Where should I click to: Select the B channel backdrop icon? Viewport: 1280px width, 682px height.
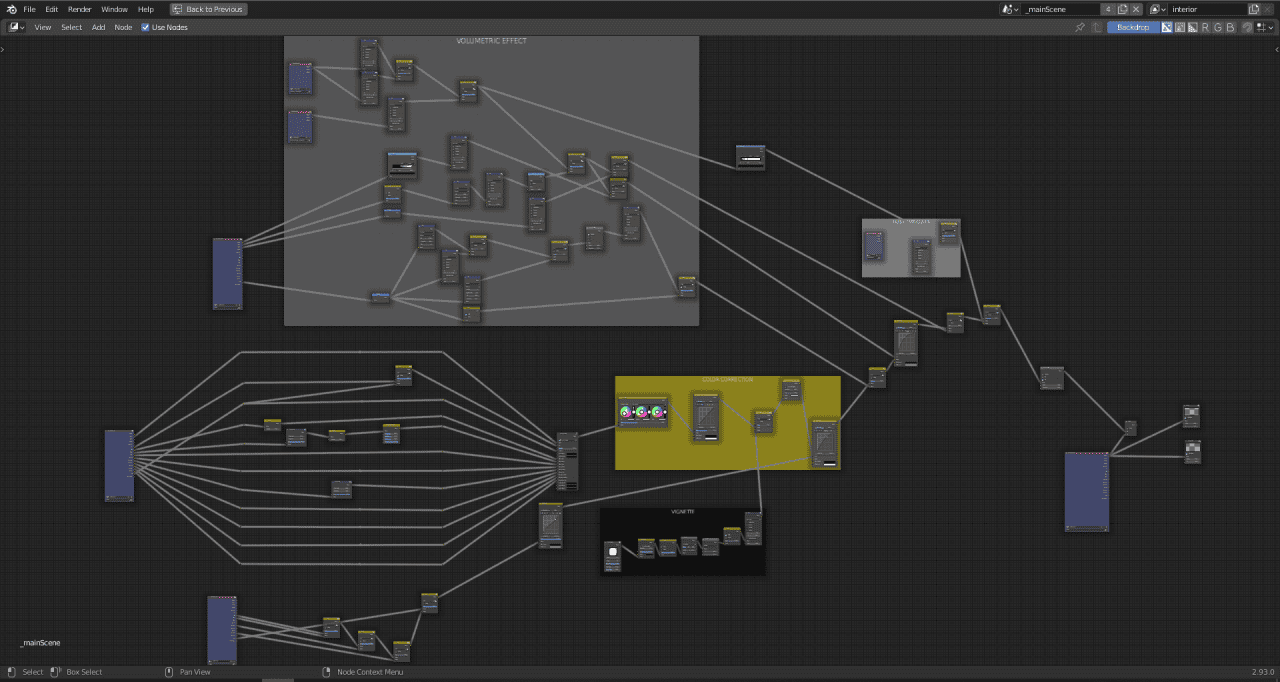[1231, 27]
